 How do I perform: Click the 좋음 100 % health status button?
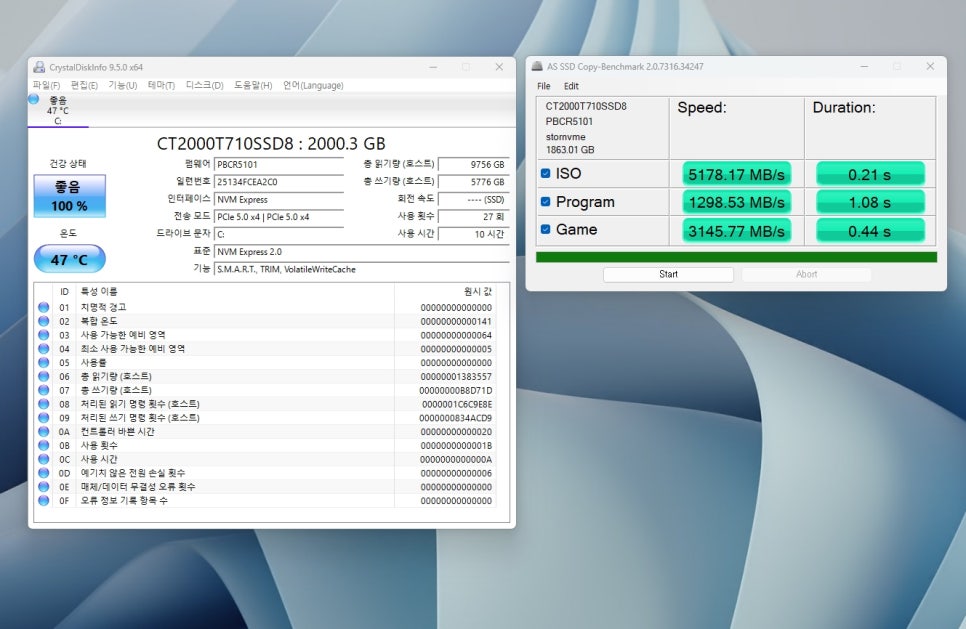tap(70, 196)
